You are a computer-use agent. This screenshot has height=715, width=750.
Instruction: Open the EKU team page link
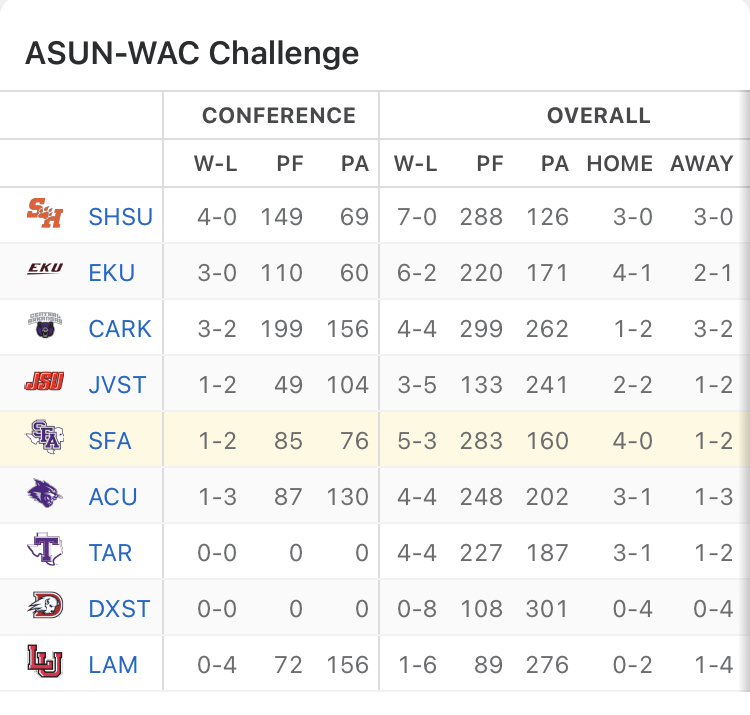pos(112,273)
